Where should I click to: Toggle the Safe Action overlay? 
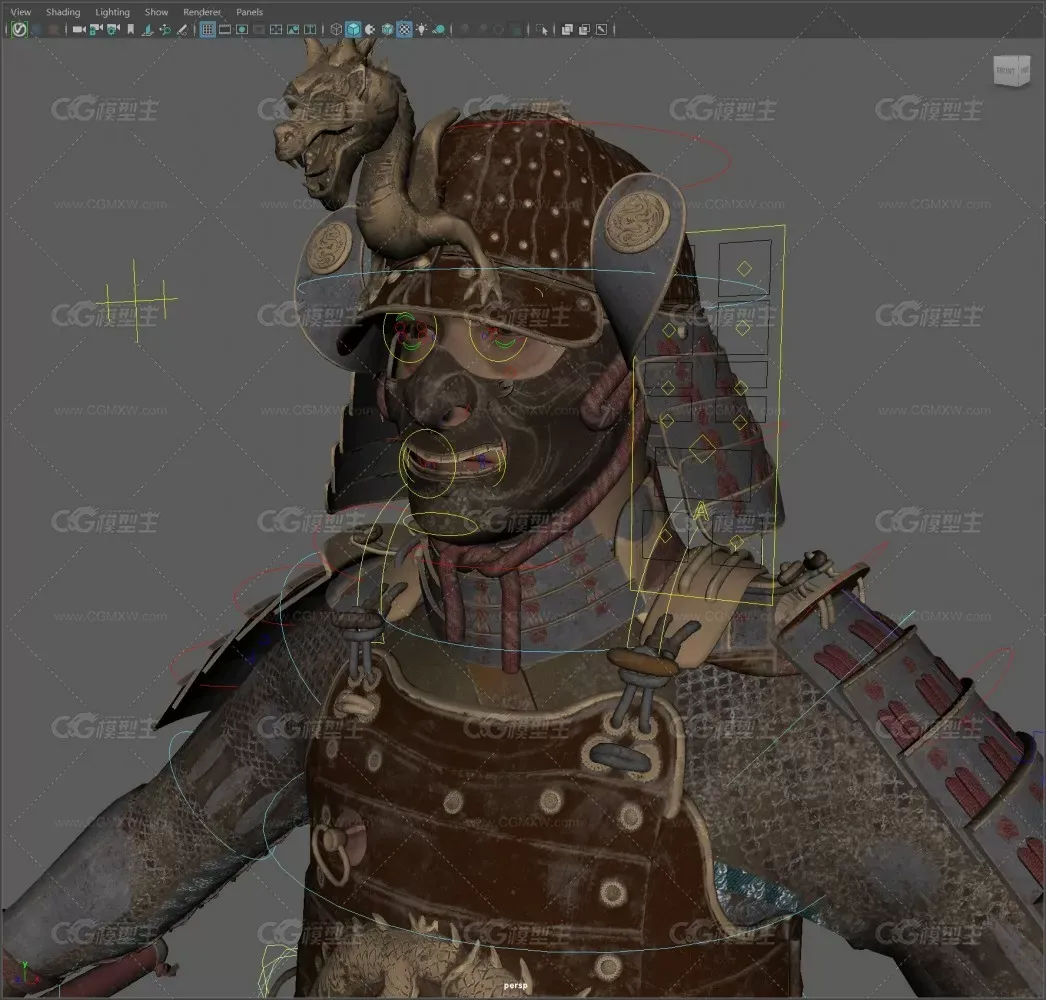pyautogui.click(x=293, y=29)
